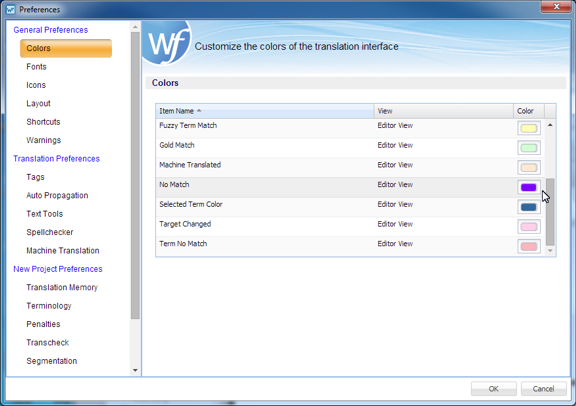Open the Selected Term Color blue swatch
Viewport: 576px width, 406px height.
(529, 207)
